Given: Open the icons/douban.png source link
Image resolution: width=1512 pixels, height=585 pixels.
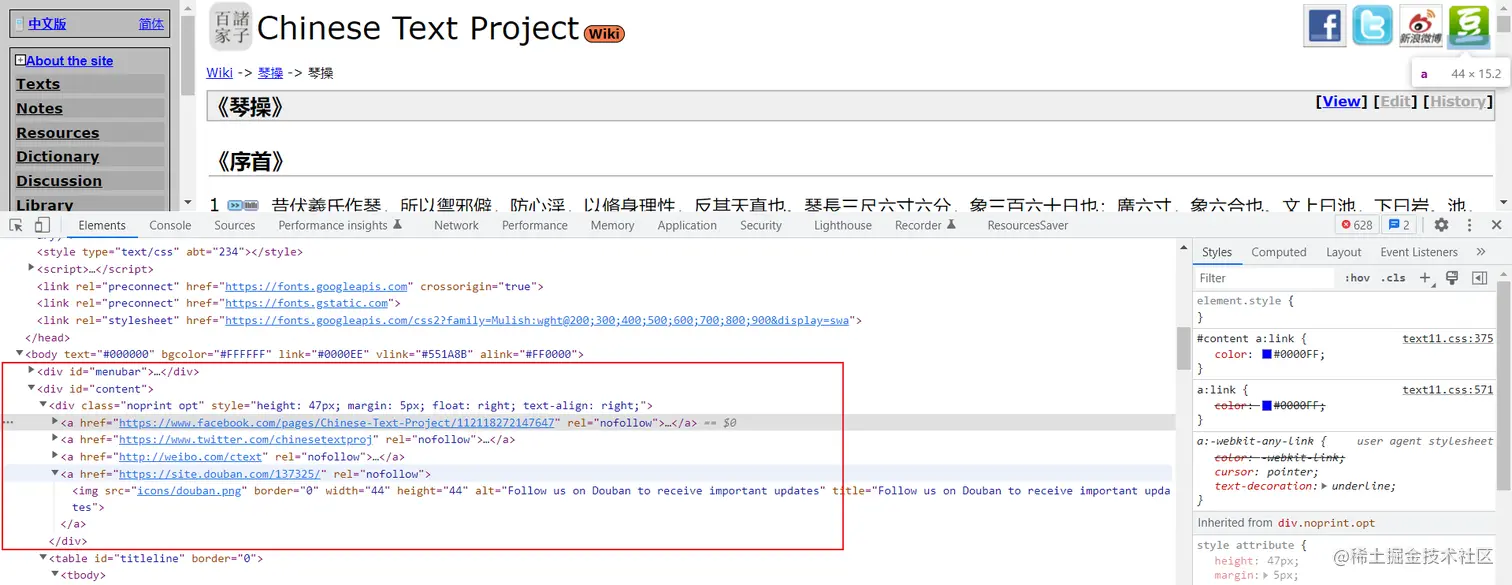Looking at the screenshot, I should click(190, 490).
